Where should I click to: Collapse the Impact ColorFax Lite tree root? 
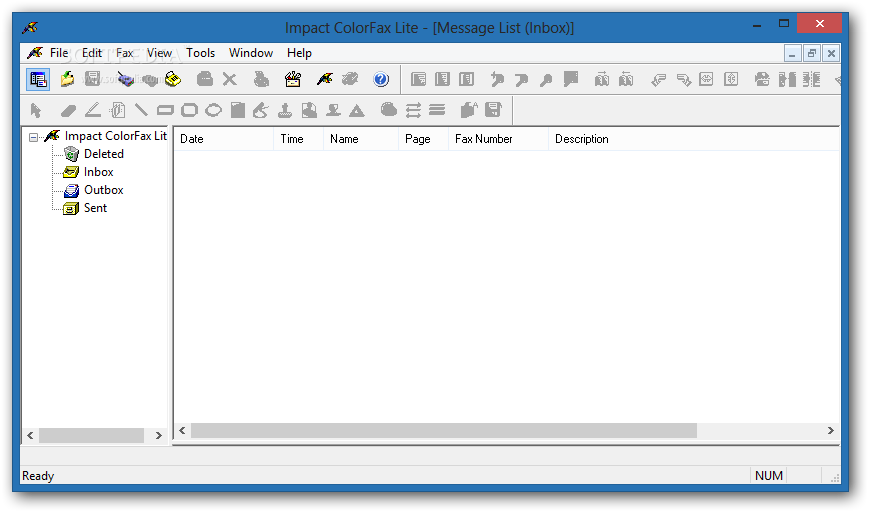[34, 137]
